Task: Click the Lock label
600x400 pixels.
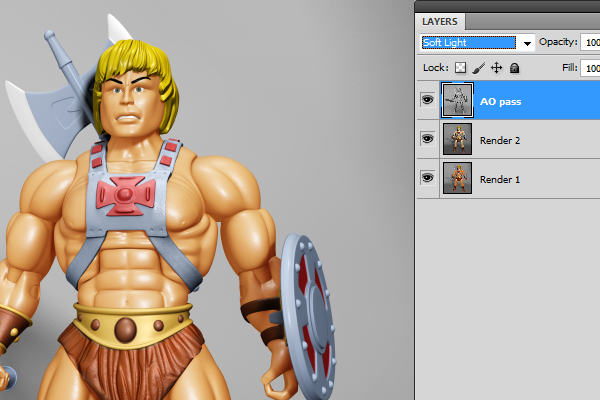Action: (435, 68)
